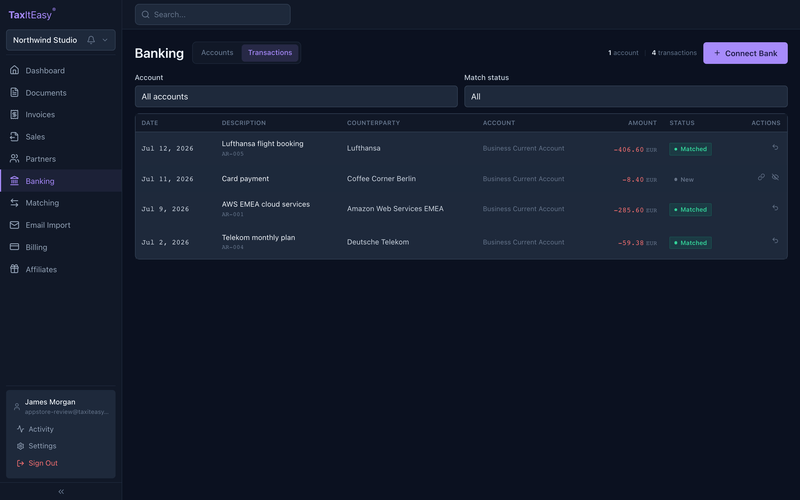Click the Affiliates gift icon
The height and width of the screenshot is (500, 800).
click(x=14, y=269)
